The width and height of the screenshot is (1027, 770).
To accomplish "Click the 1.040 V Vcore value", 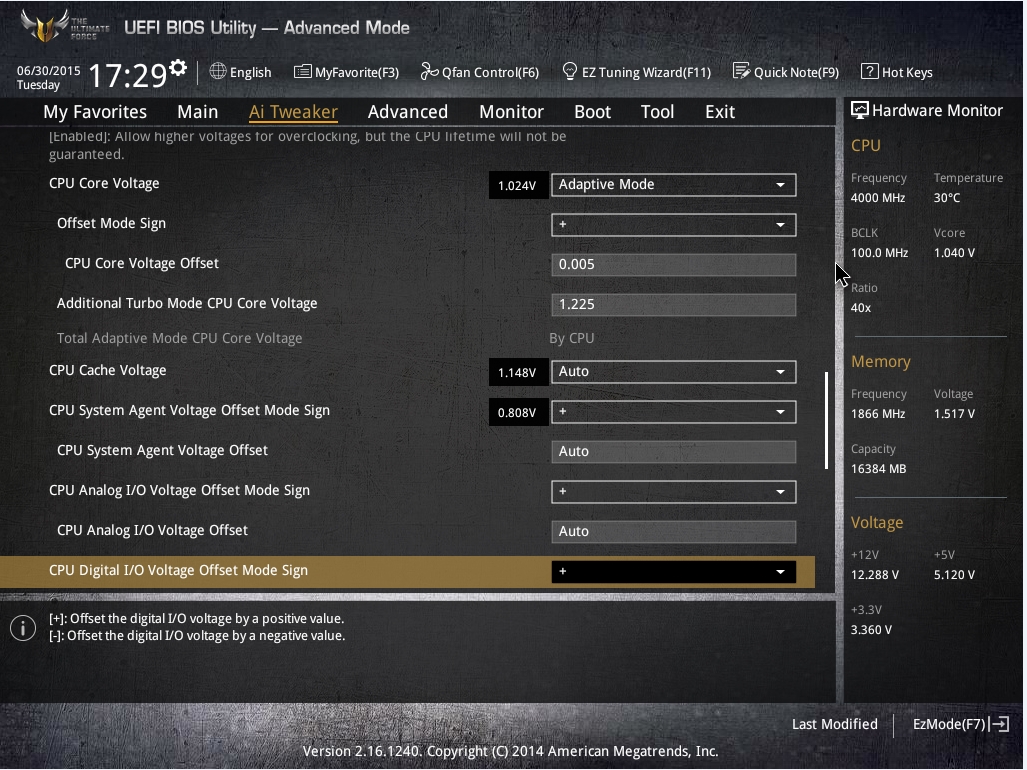I will coord(954,253).
